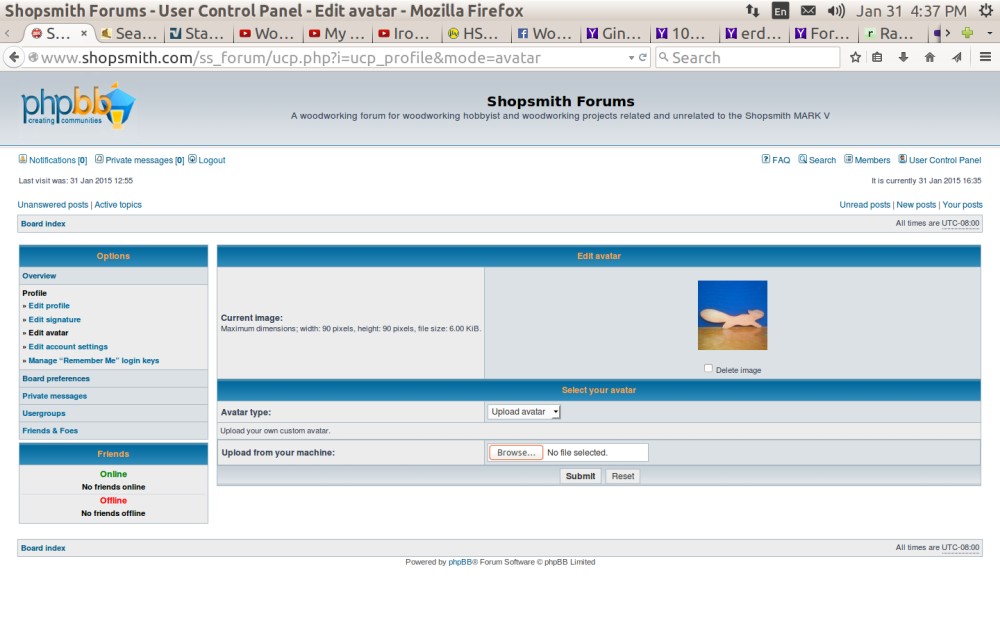
Task: Check the Delete image checkbox
Action: [x=708, y=368]
